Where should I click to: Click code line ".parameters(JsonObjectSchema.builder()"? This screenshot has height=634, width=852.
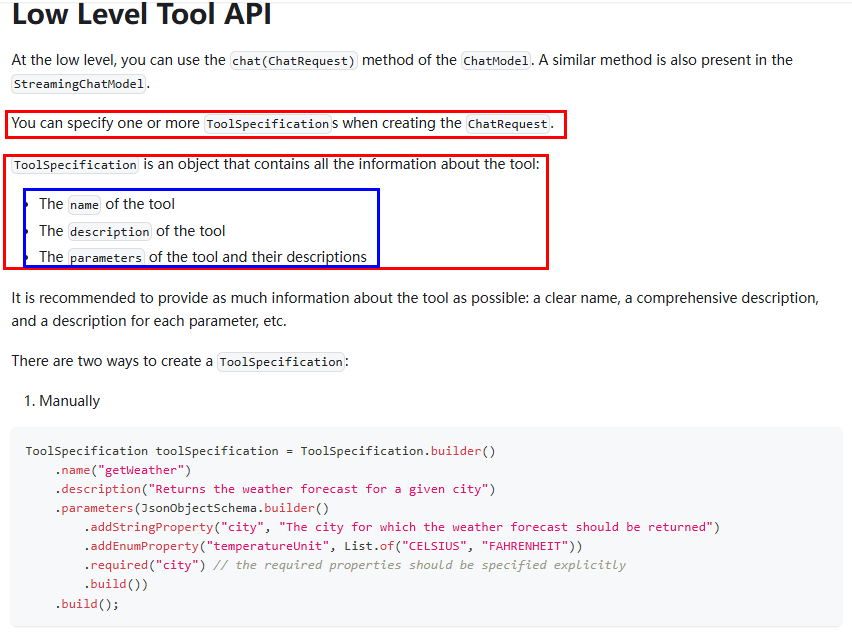click(x=192, y=508)
